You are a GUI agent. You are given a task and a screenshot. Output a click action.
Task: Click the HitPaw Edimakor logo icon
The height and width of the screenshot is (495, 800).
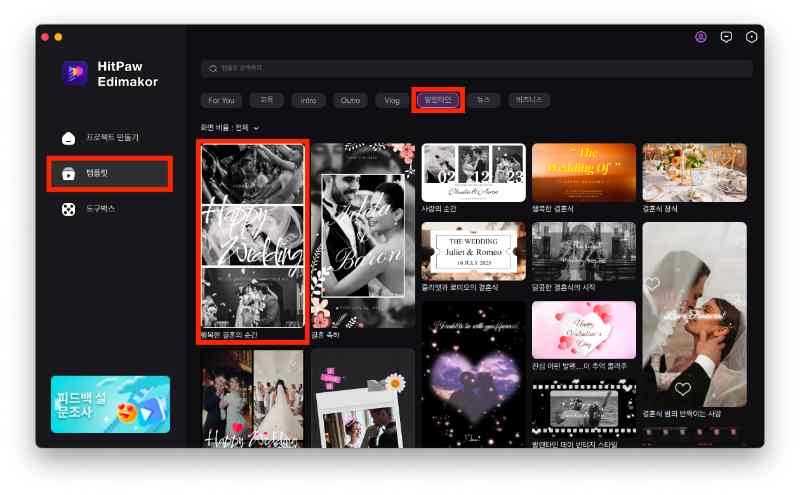point(75,72)
